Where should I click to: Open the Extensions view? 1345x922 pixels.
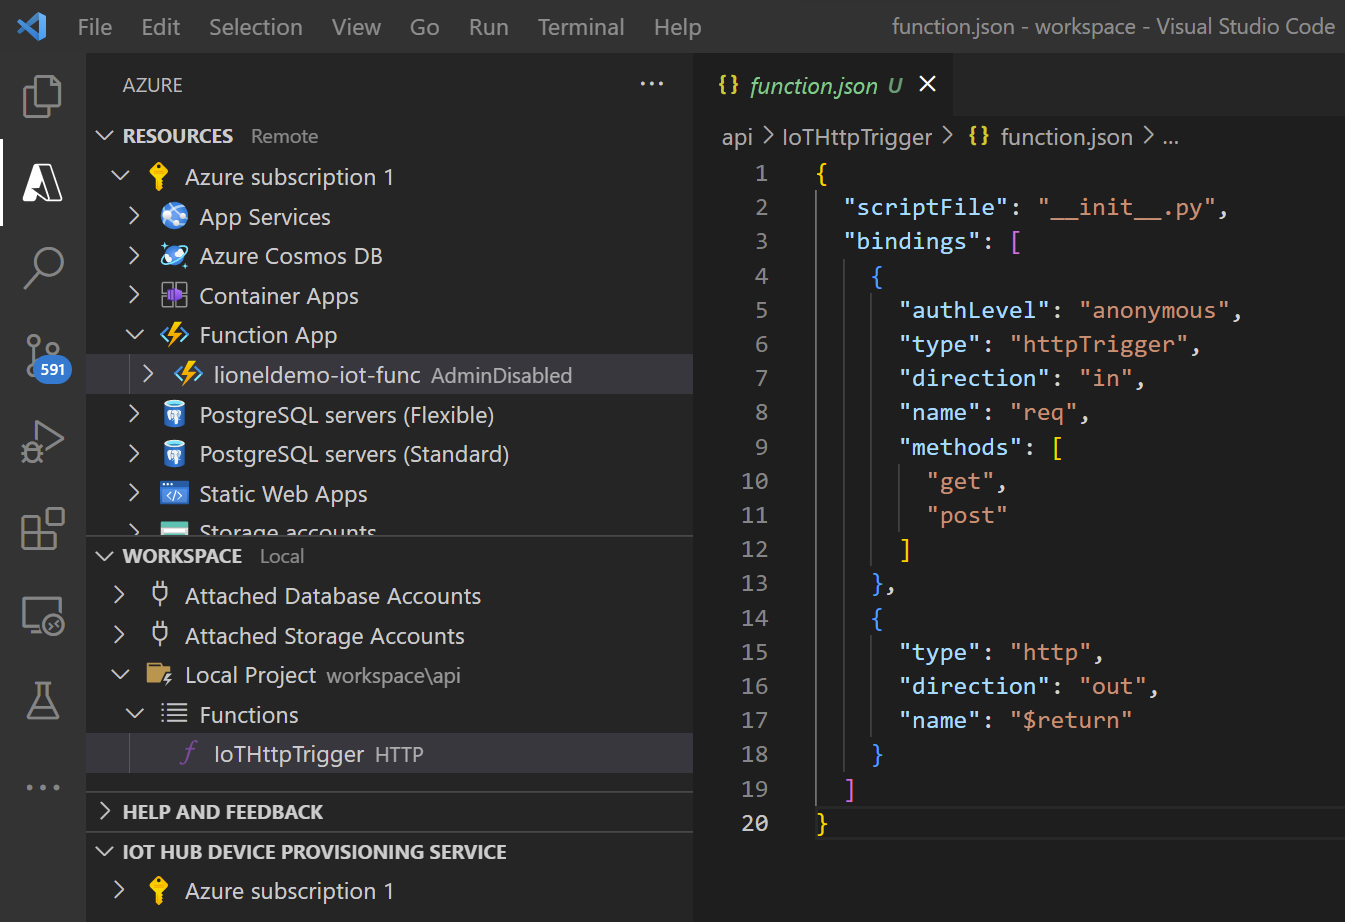click(42, 529)
